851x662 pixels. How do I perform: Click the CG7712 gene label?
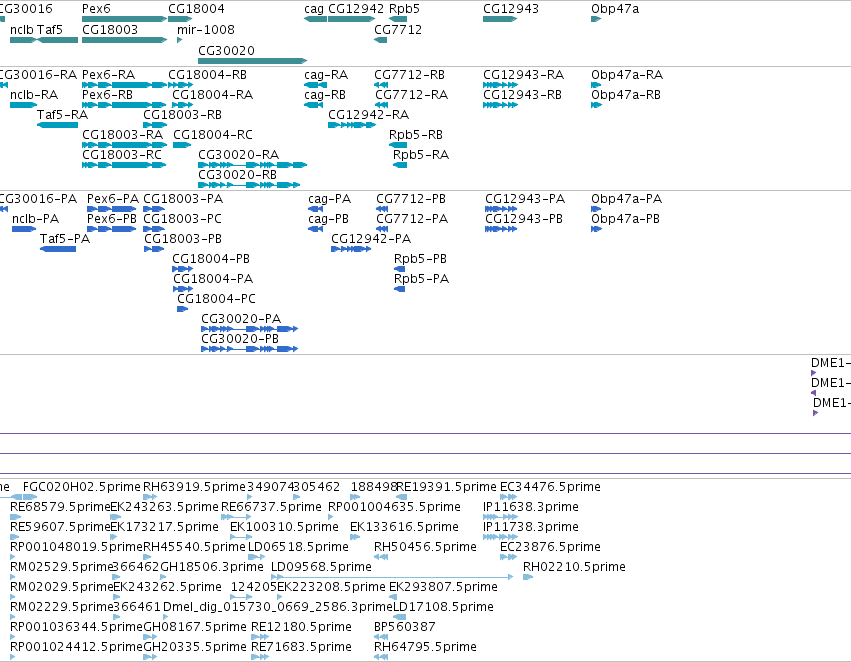[398, 29]
